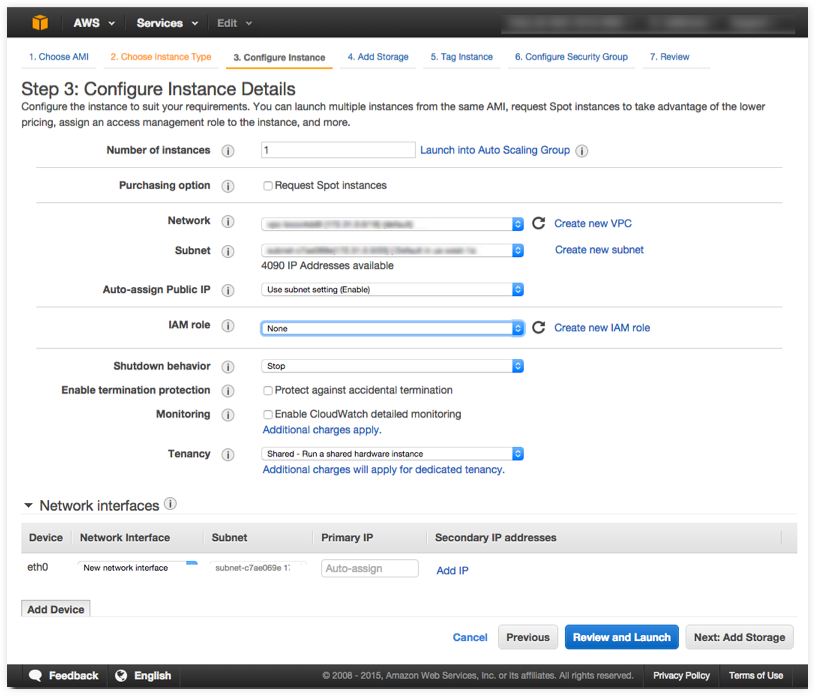Click the English language globe icon
The width and height of the screenshot is (815, 696).
121,675
